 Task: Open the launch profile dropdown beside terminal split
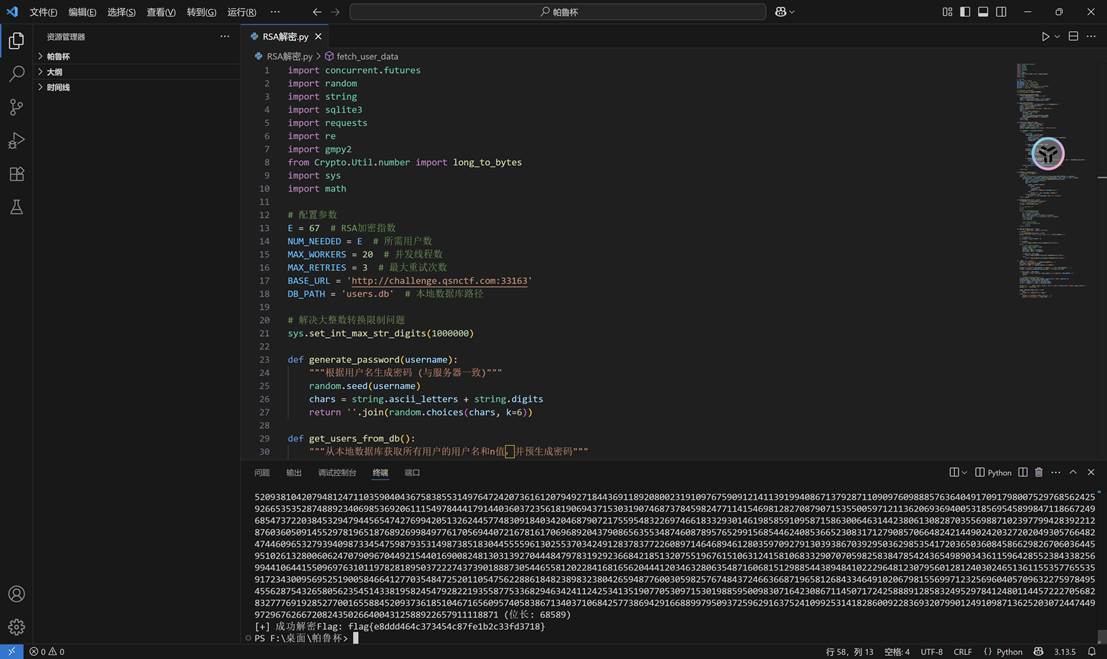963,472
